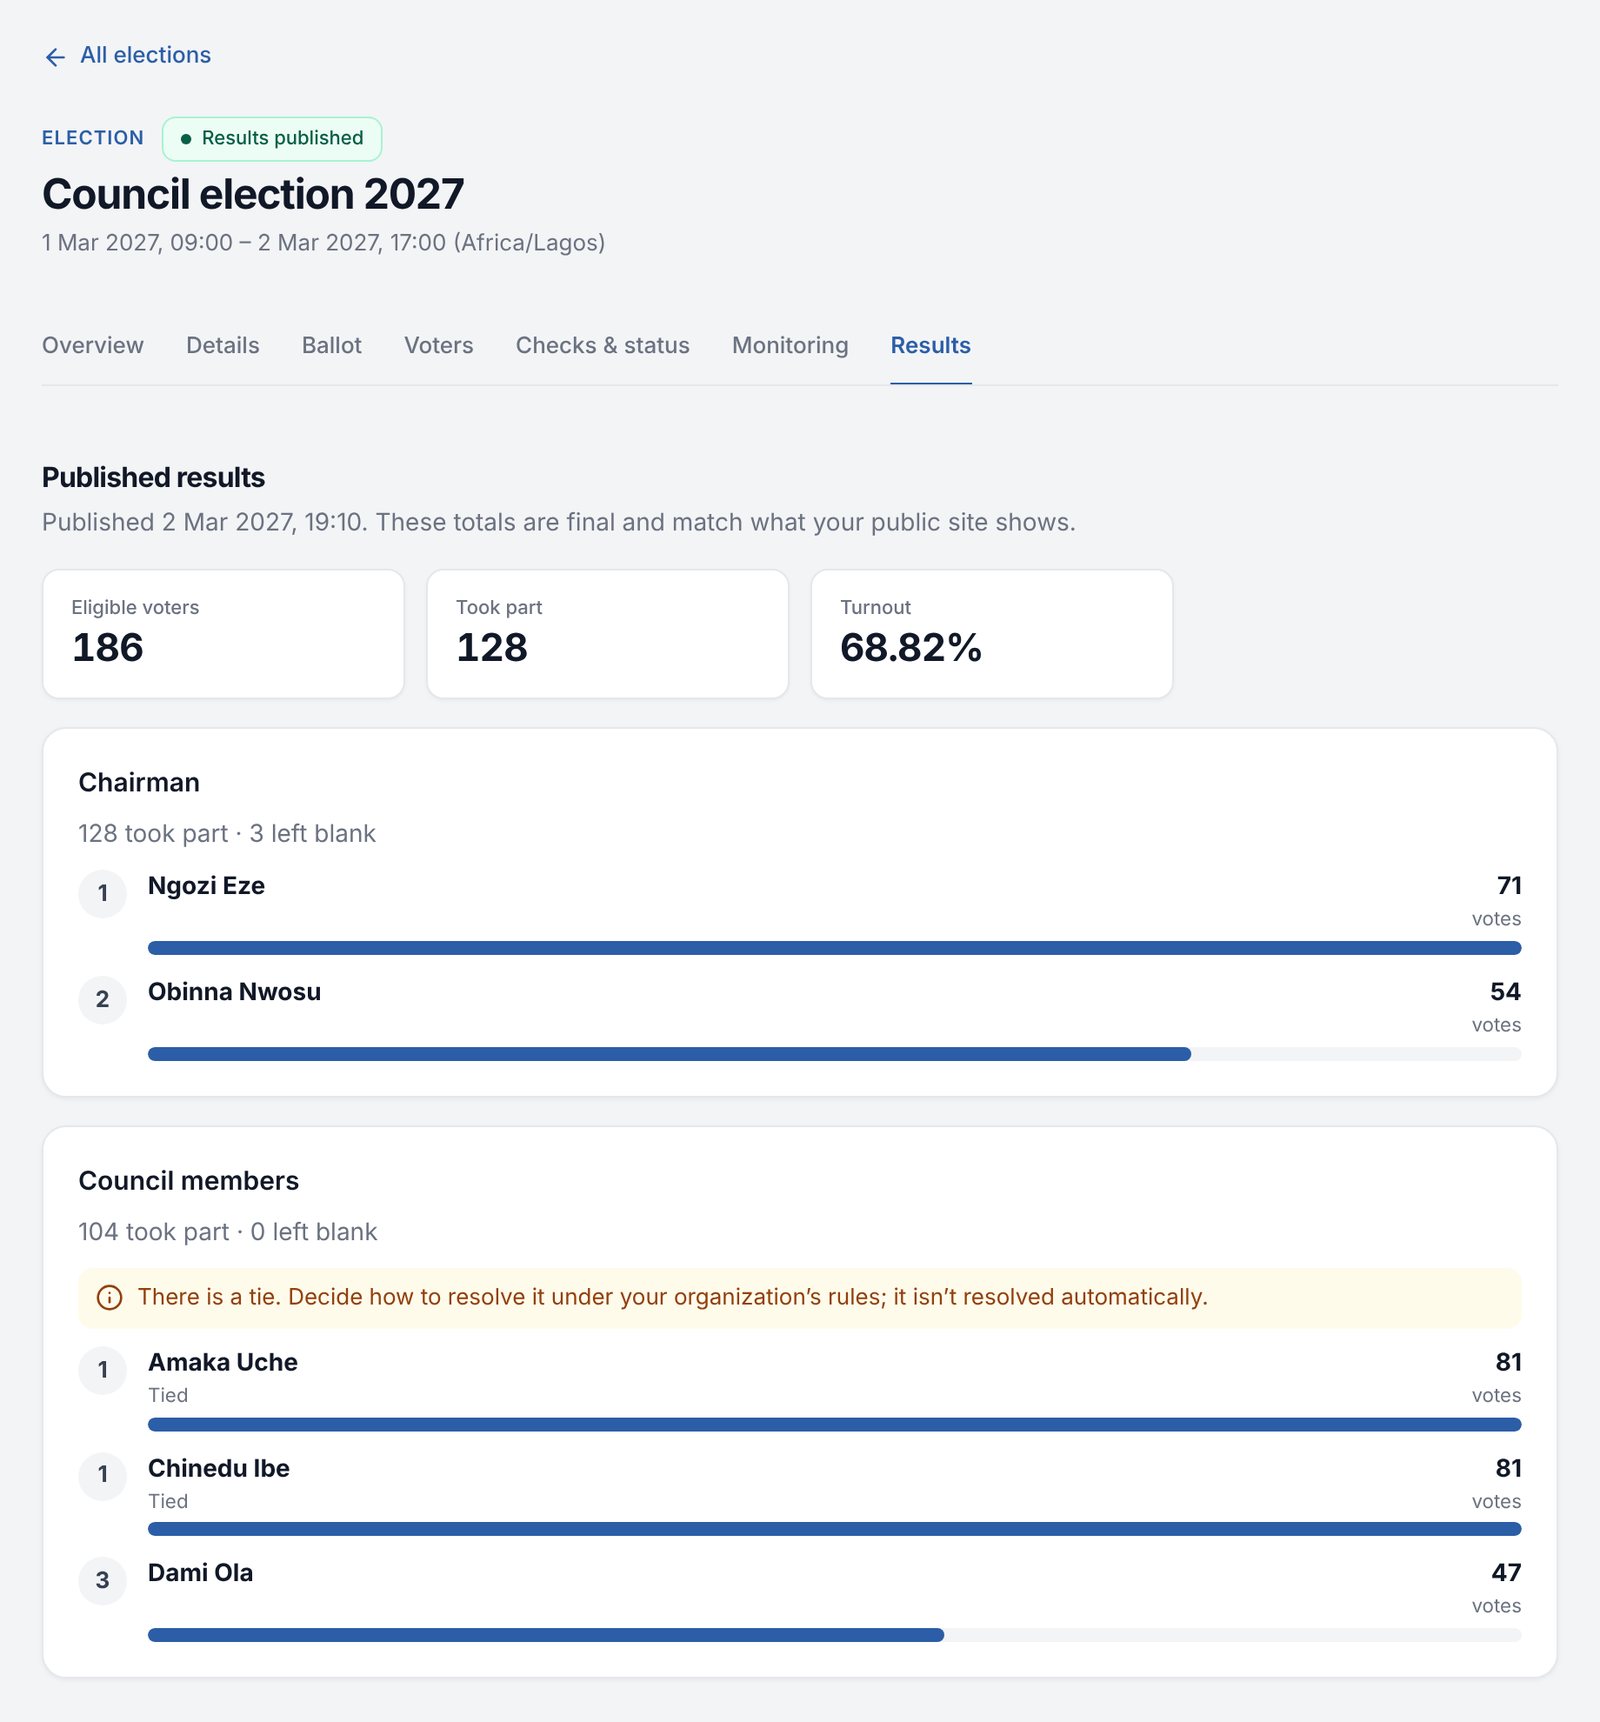Screen dimensions: 1600x1722
Task: Click the '104 took part · 0 left blank' line
Action: coord(228,1232)
